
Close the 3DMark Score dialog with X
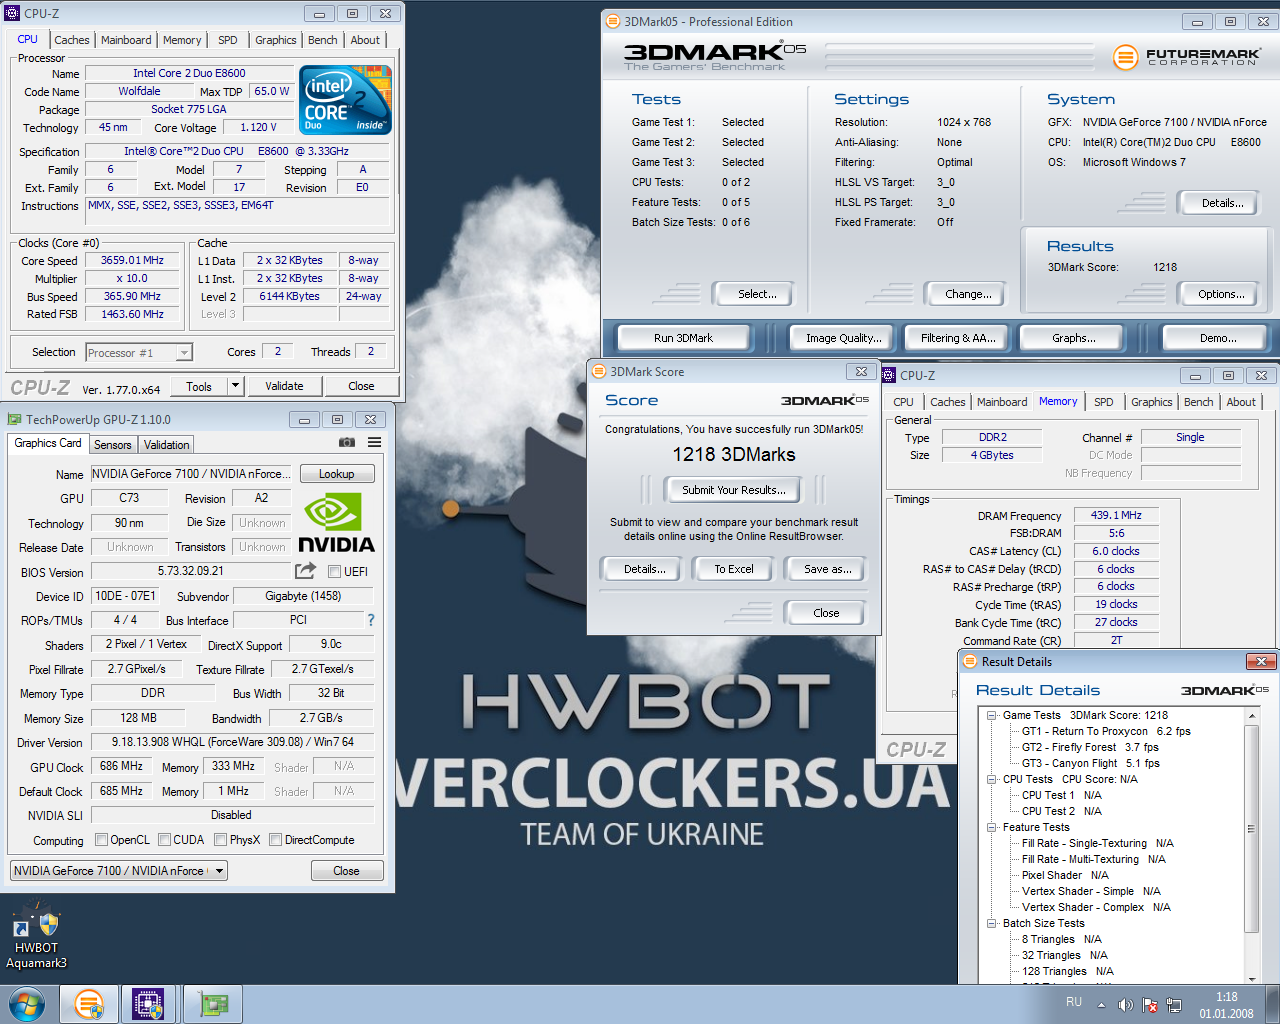pyautogui.click(x=861, y=371)
